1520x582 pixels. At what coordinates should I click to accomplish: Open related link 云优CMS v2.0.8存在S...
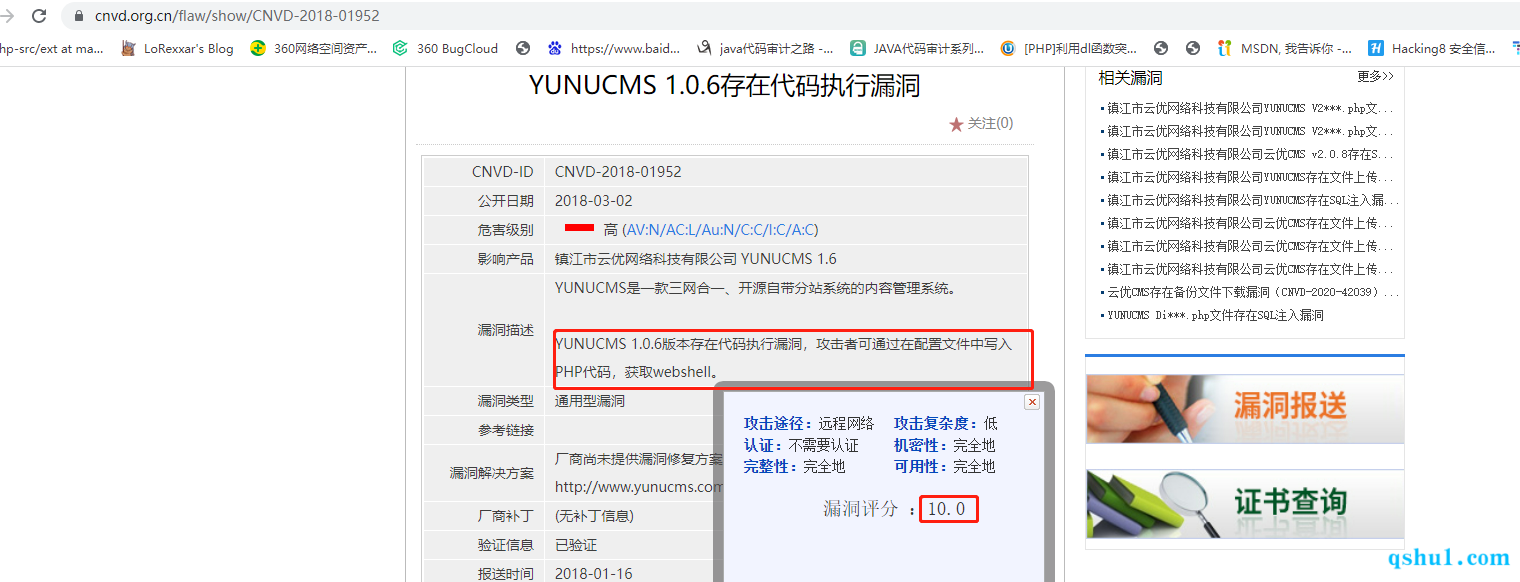1250,154
